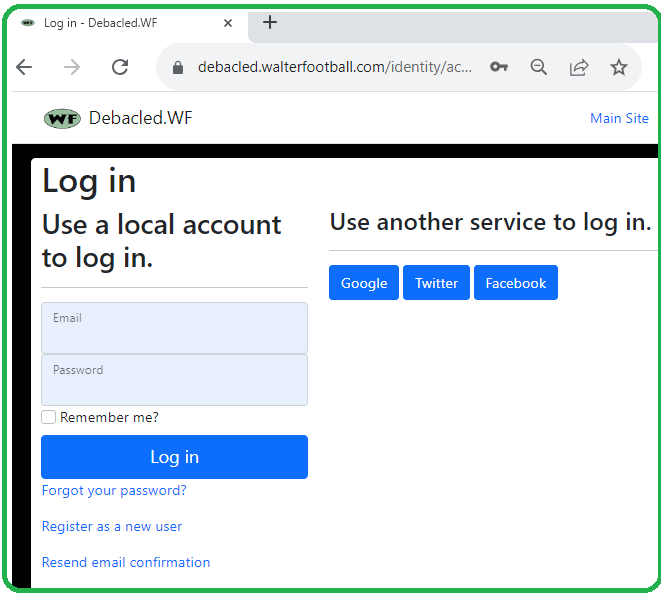The image size is (667, 596).
Task: Go to the Main Site link
Action: pyautogui.click(x=619, y=118)
